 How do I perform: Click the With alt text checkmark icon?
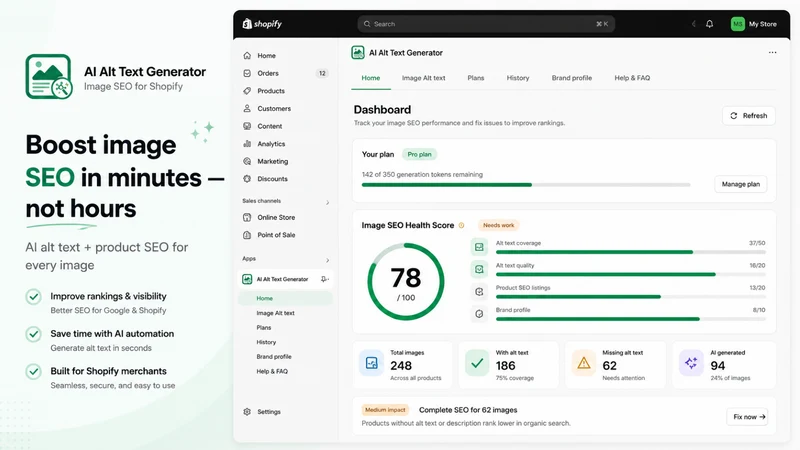tap(477, 363)
